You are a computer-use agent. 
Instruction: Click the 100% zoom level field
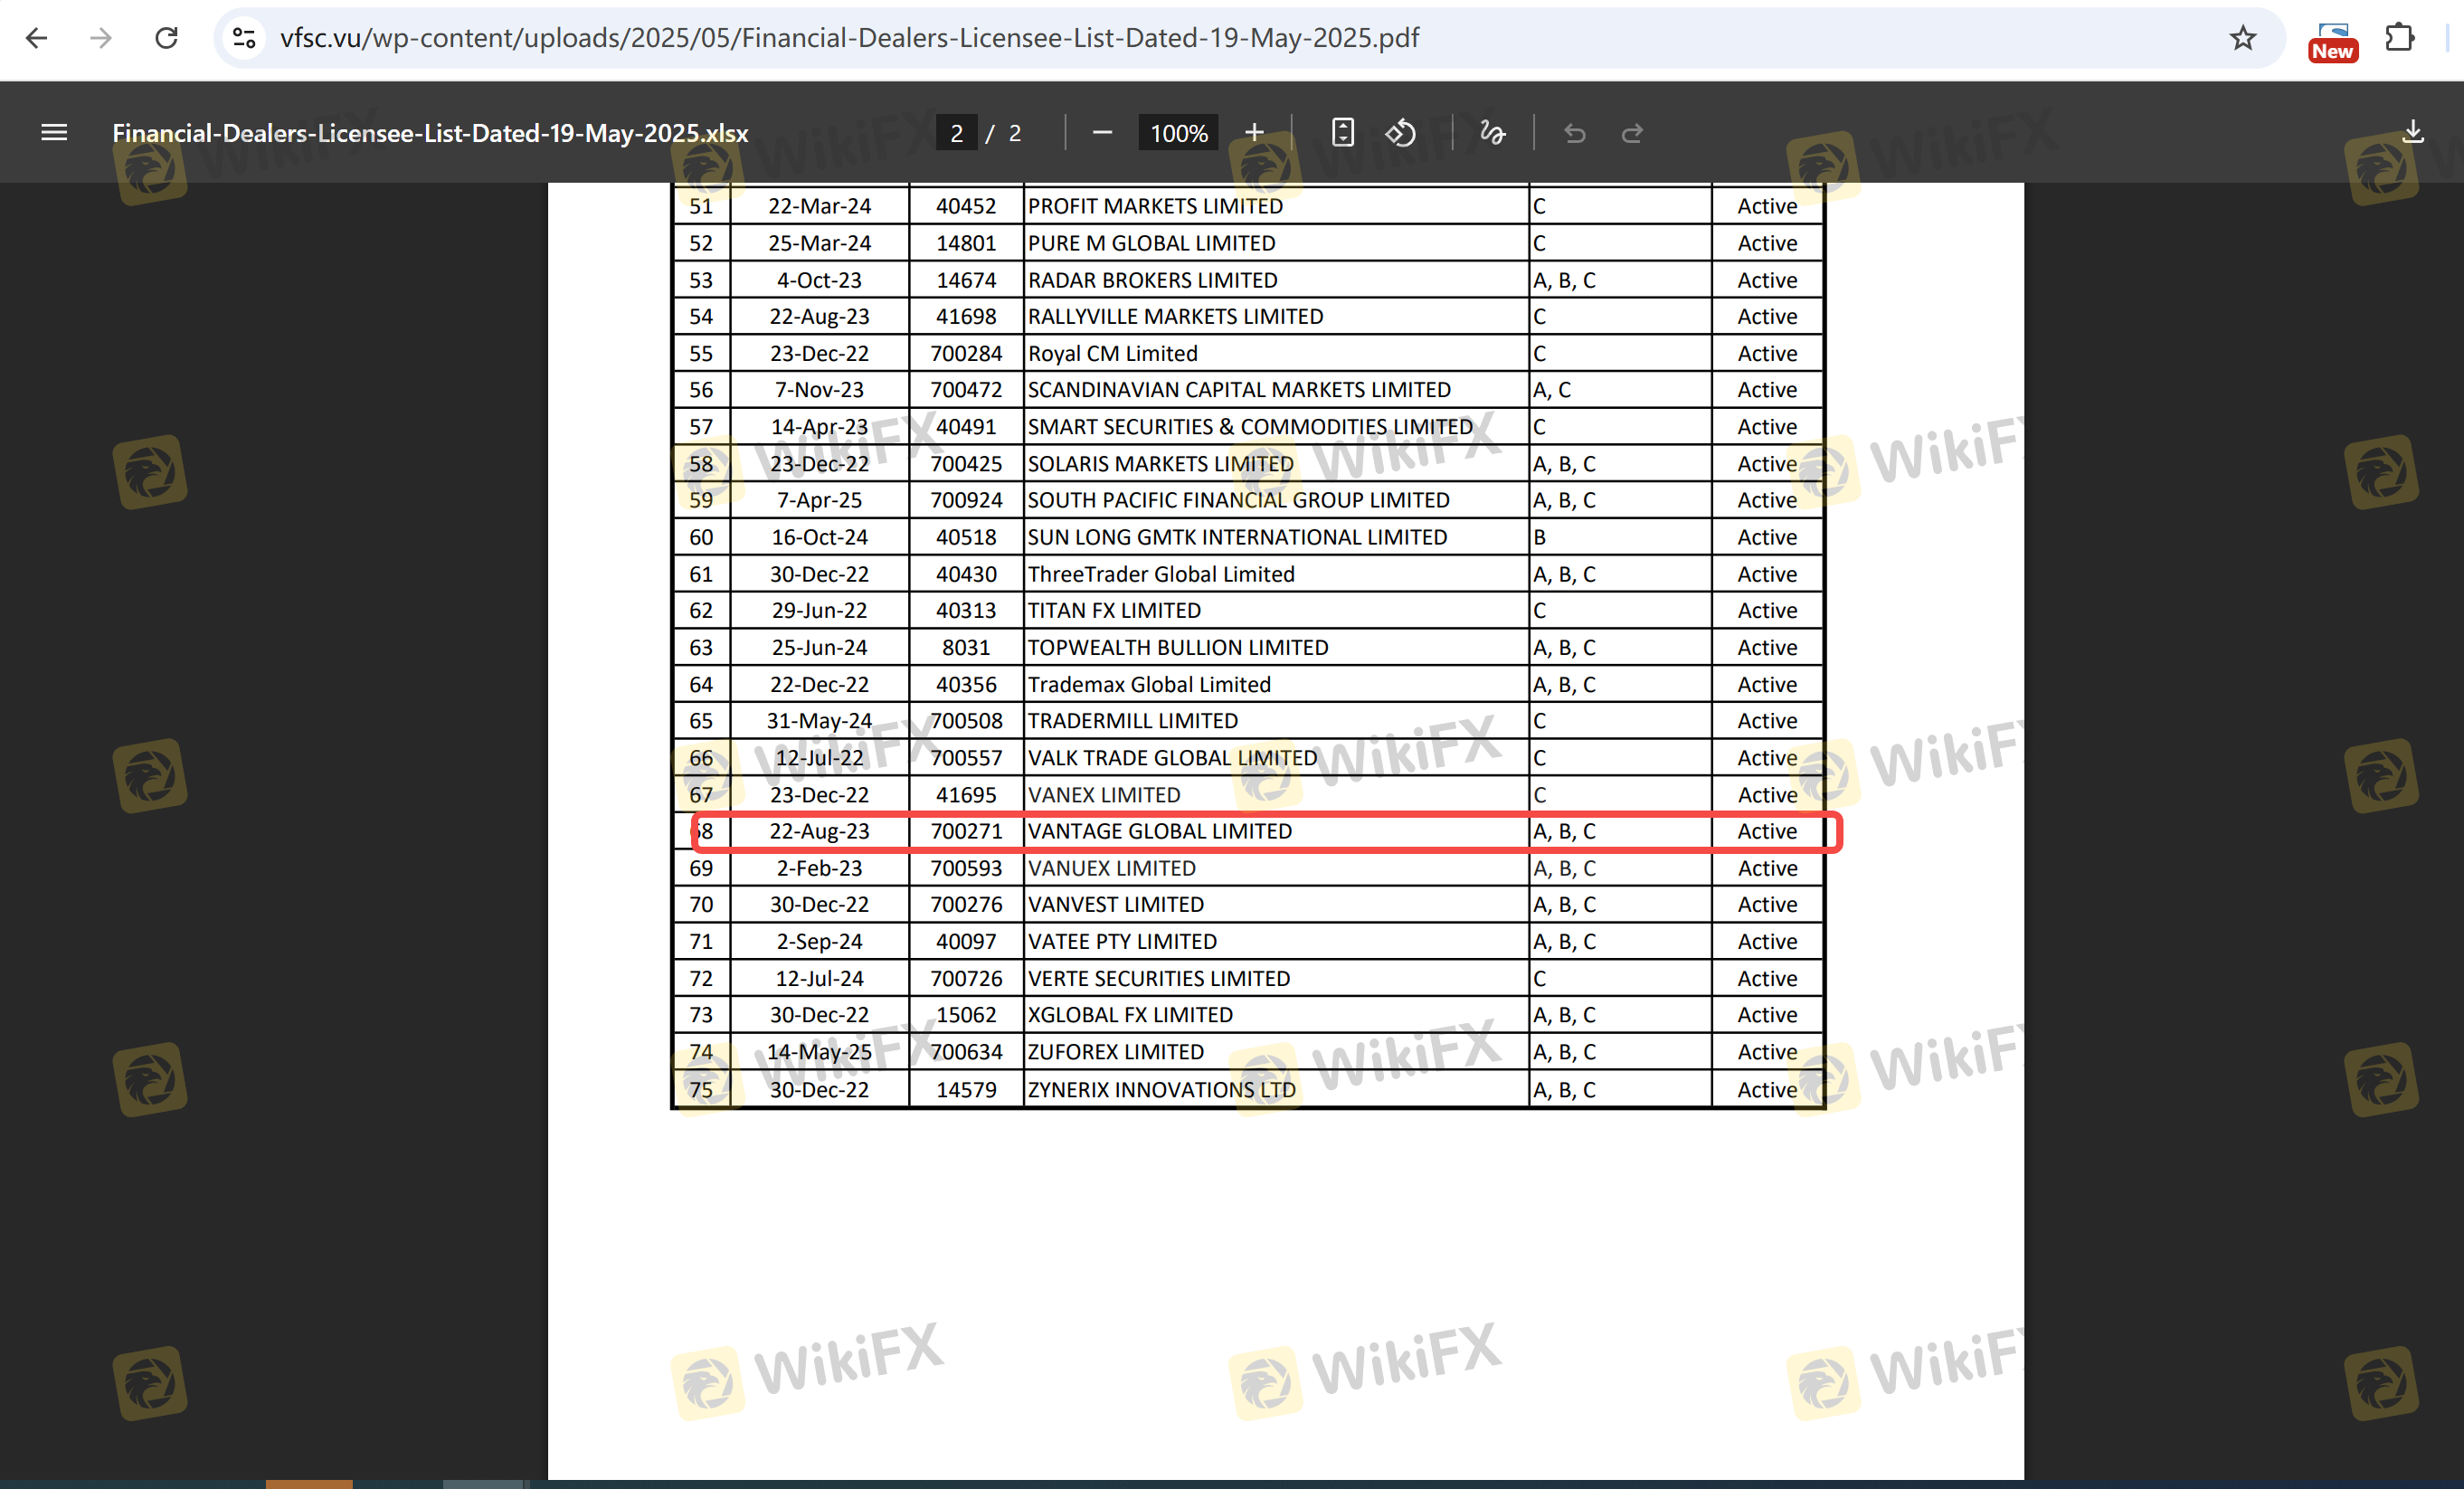pos(1178,133)
